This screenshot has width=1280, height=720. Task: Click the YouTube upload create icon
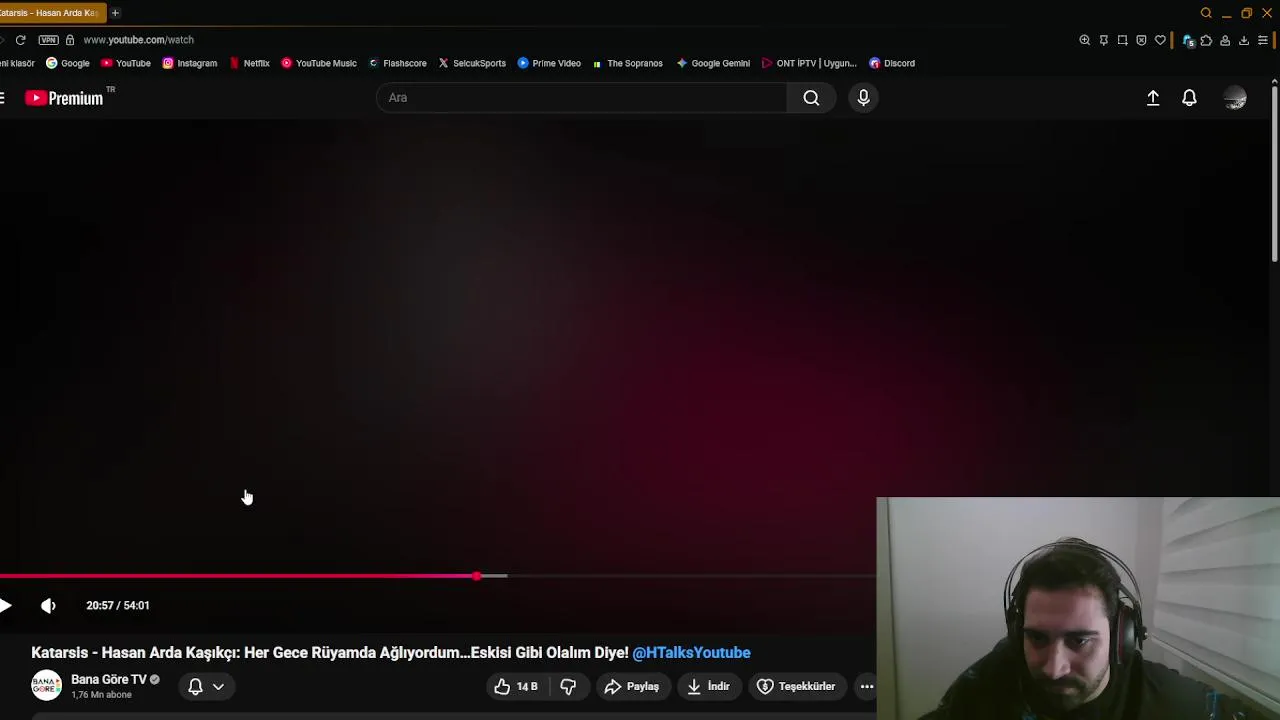pos(1153,98)
